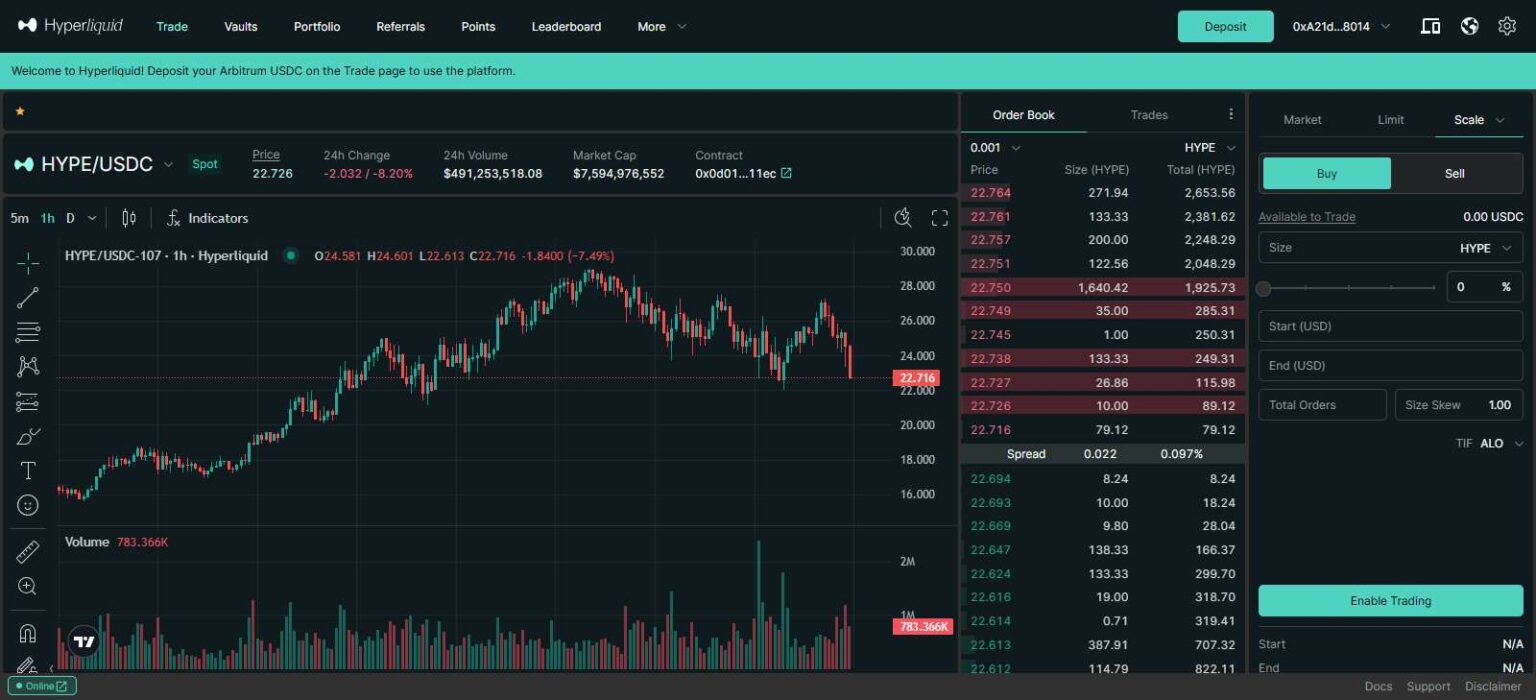Open the More navigation menu
Screen dimensions: 1536x700
coord(661,26)
